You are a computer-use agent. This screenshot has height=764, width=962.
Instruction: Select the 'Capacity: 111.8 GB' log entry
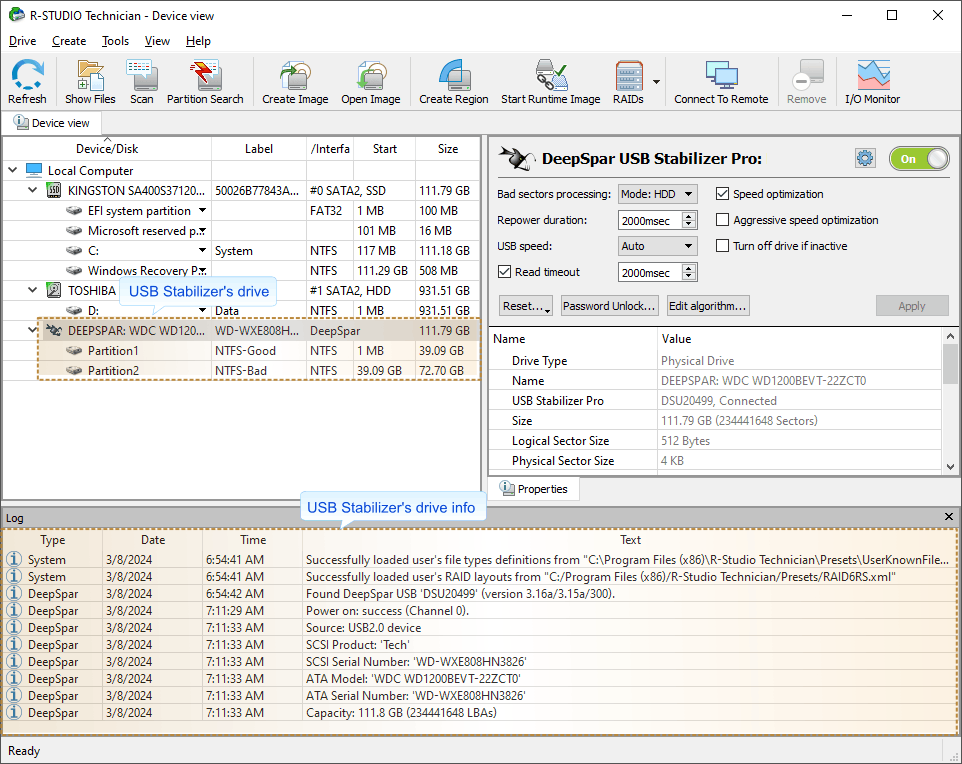(479, 712)
